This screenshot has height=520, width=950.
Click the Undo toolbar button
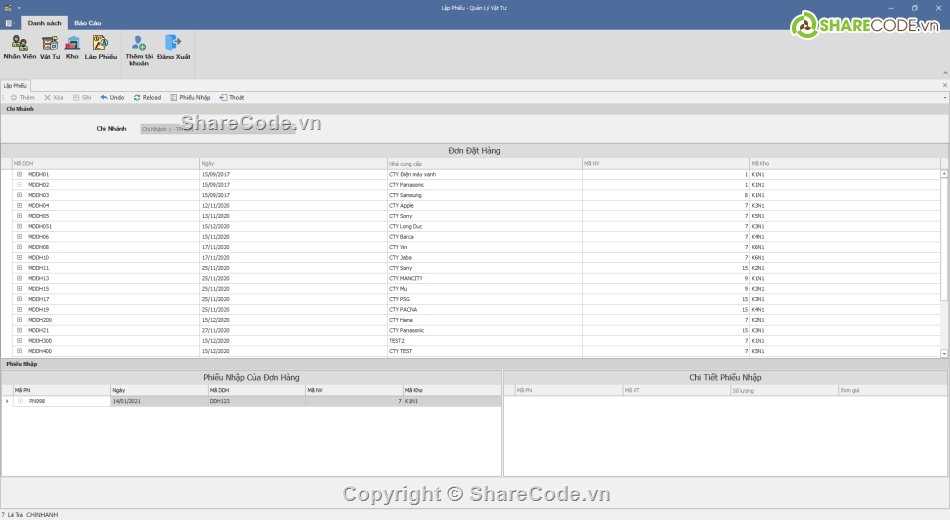tap(112, 97)
